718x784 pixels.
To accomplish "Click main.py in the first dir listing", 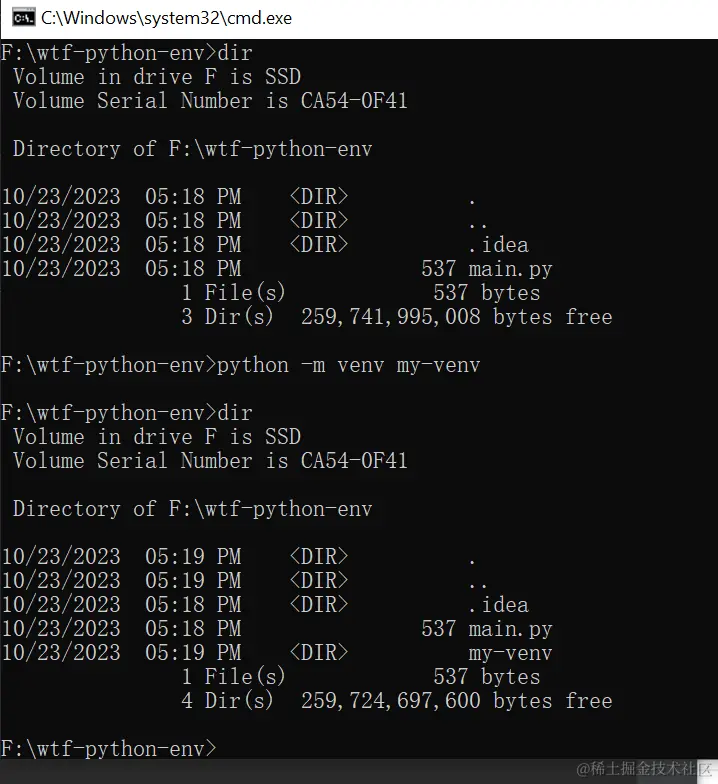I will pyautogui.click(x=510, y=269).
